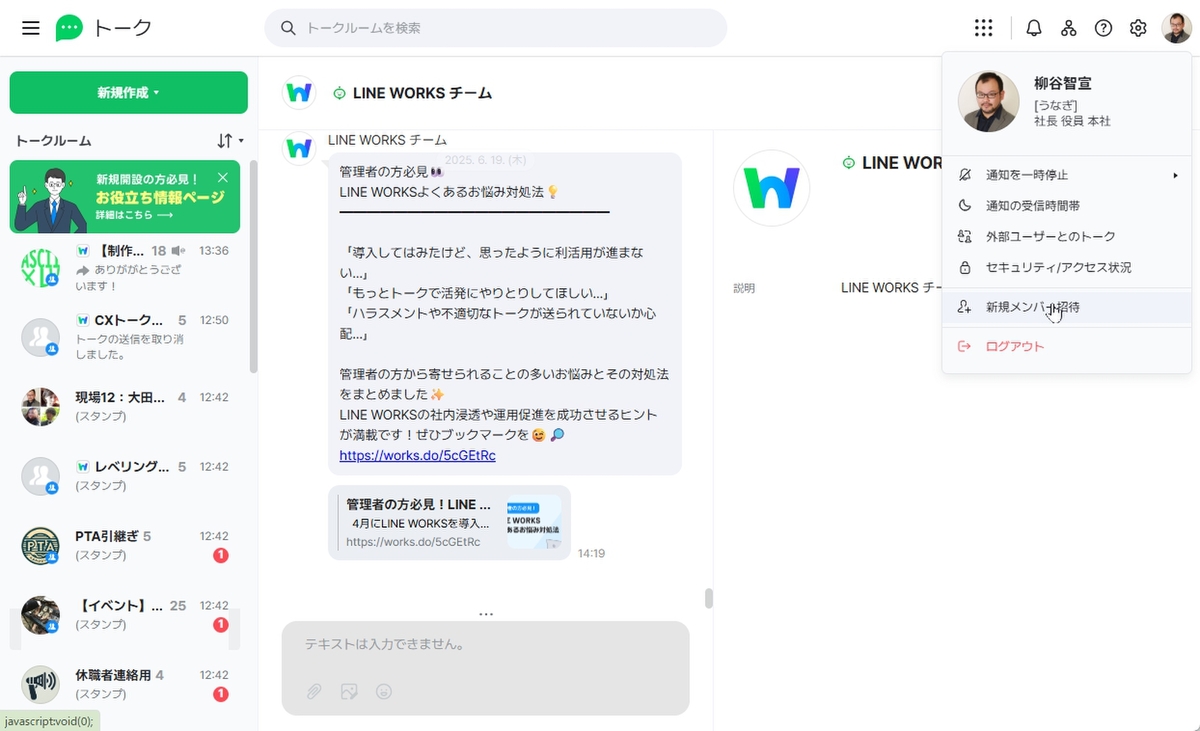The height and width of the screenshot is (731, 1200).
Task: Click the PTA引継ぎ unread badge
Action: click(221, 556)
